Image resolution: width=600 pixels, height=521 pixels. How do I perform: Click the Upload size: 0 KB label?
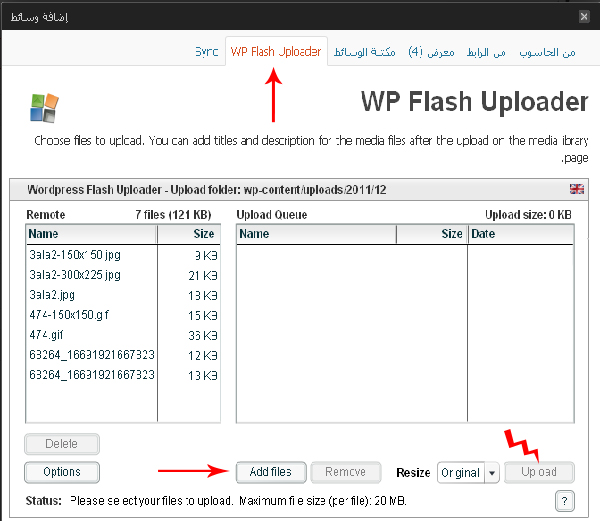[x=528, y=215]
